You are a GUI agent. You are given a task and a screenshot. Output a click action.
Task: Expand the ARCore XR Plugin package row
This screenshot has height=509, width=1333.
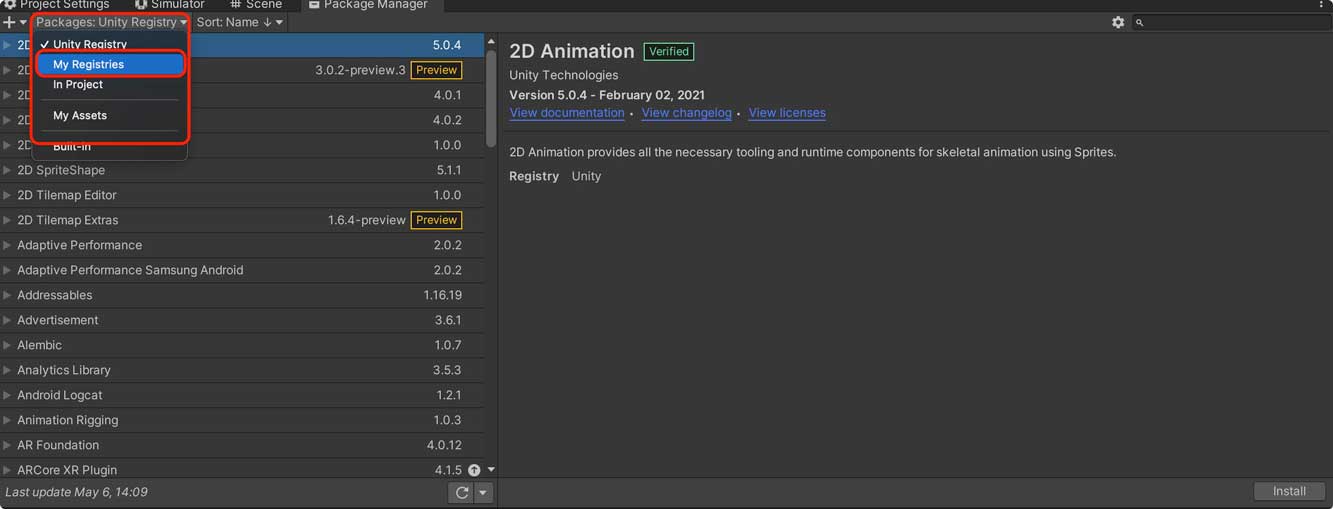point(7,470)
